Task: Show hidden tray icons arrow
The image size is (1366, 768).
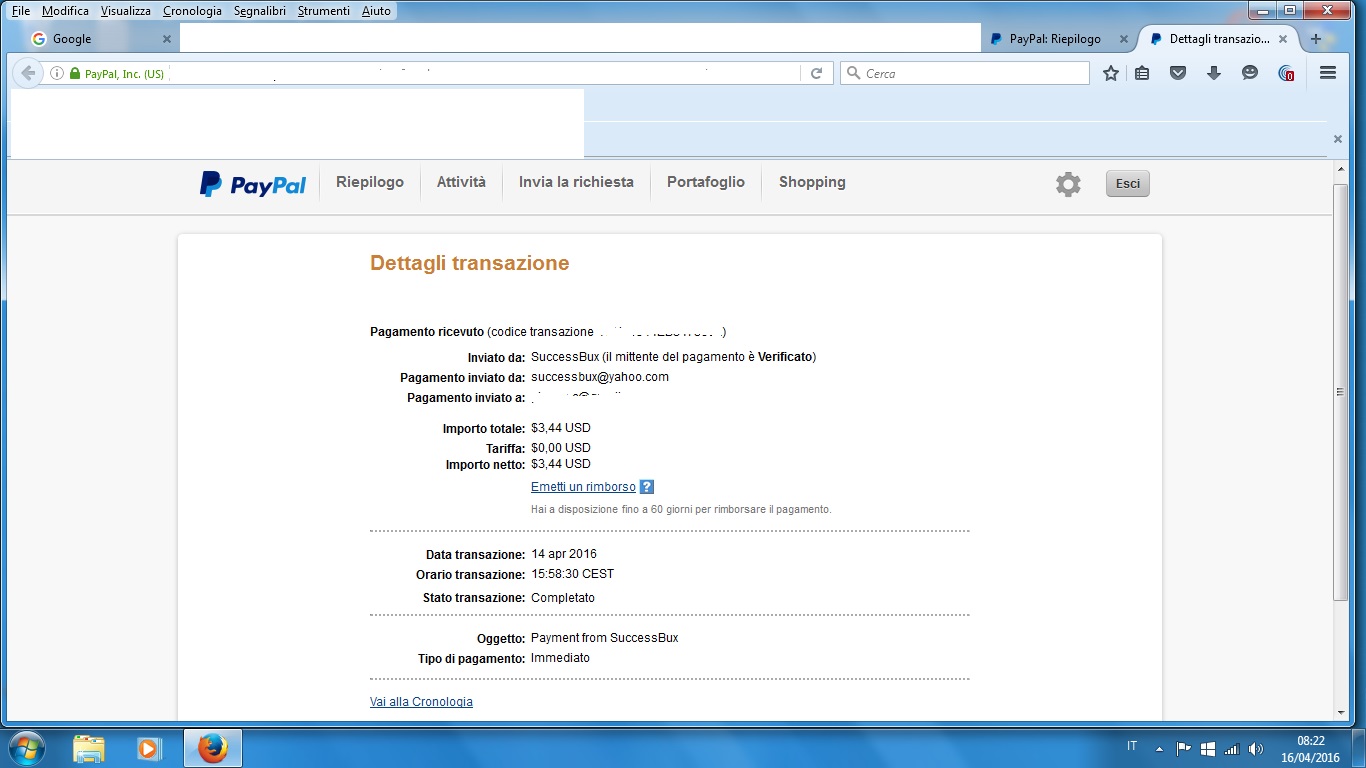Action: pos(1159,748)
